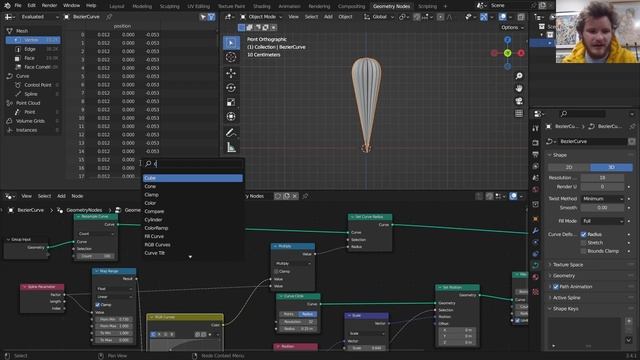
Task: Choose Cylinder from the search results
Action: click(193, 220)
